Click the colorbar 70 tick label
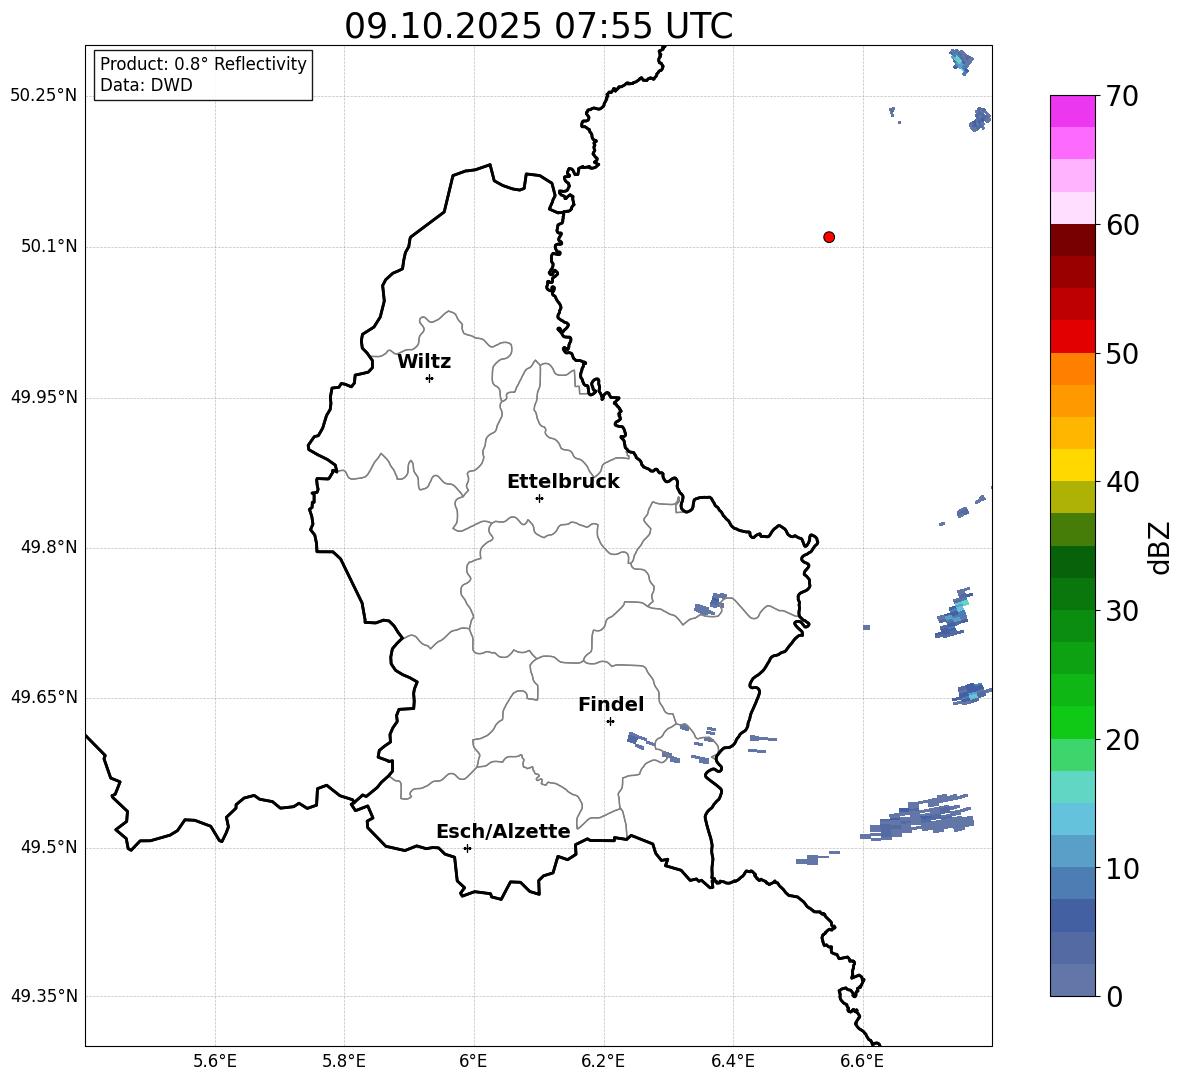The width and height of the screenshot is (1184, 1081). 1122,96
